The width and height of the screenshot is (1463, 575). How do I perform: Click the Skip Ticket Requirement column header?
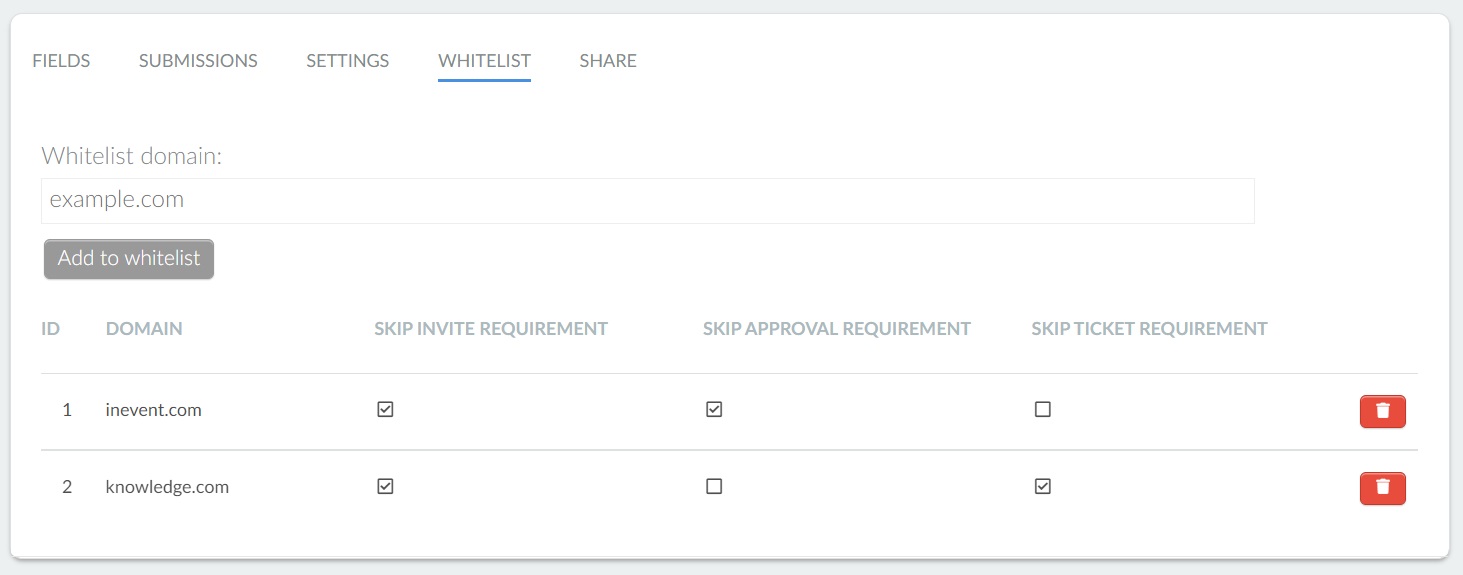tap(1149, 328)
